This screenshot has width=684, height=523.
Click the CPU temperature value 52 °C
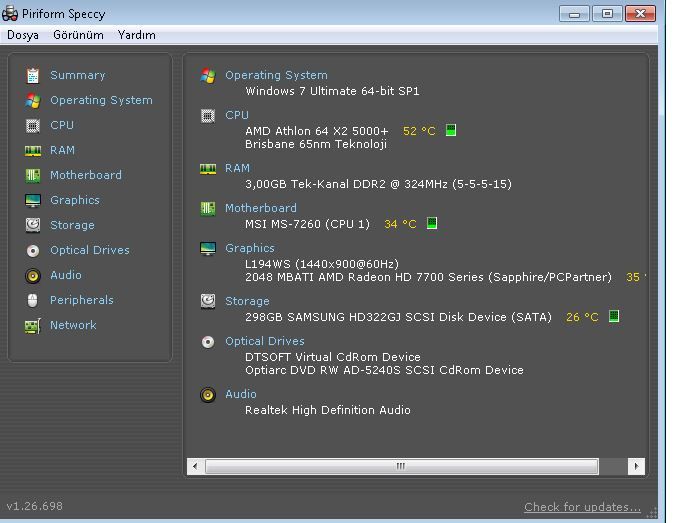[419, 131]
